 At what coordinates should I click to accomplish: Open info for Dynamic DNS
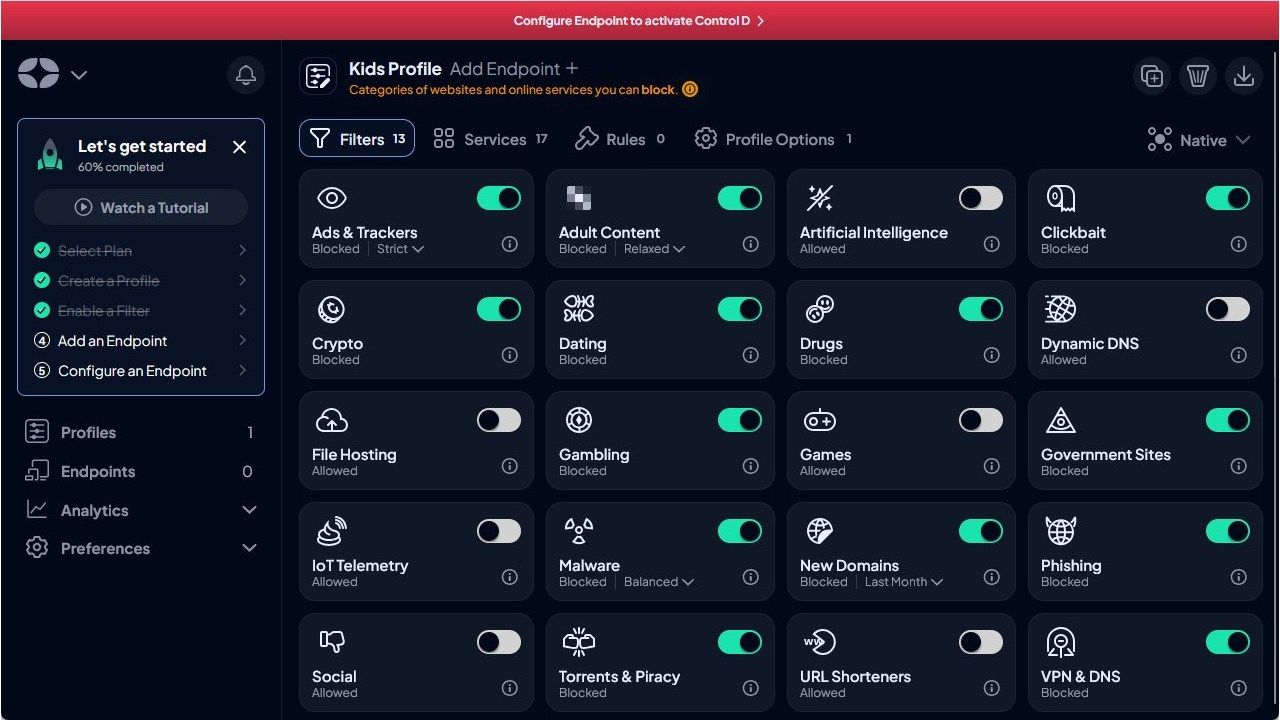(x=1239, y=355)
